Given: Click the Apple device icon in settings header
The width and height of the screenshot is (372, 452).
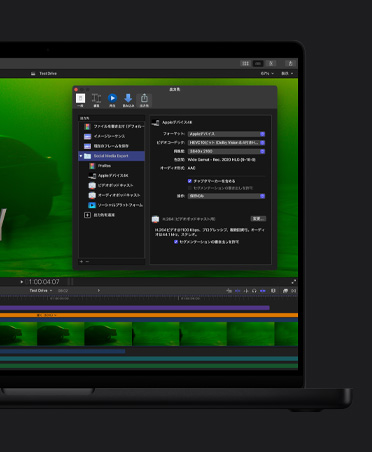Looking at the screenshot, I should pyautogui.click(x=155, y=123).
